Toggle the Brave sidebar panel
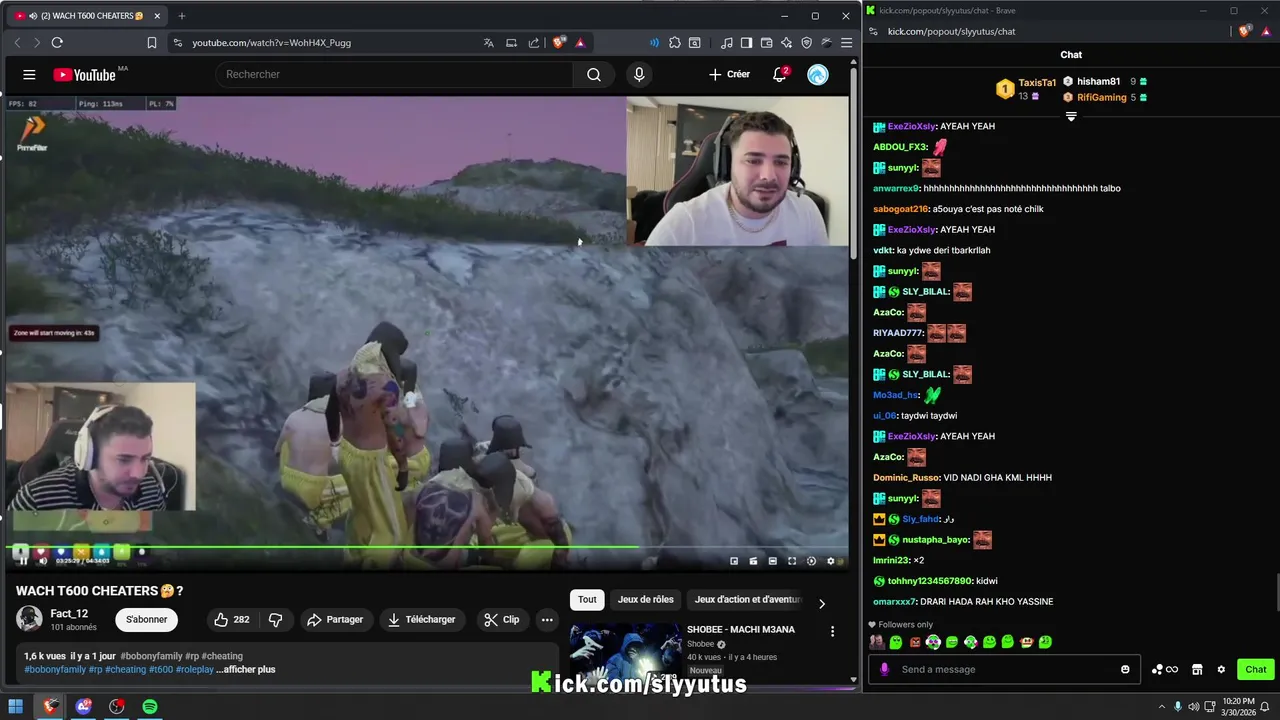The height and width of the screenshot is (720, 1280). [746, 43]
